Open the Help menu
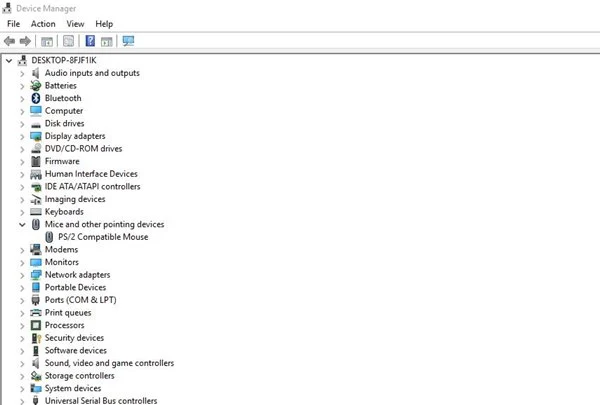The image size is (600, 405). (104, 24)
